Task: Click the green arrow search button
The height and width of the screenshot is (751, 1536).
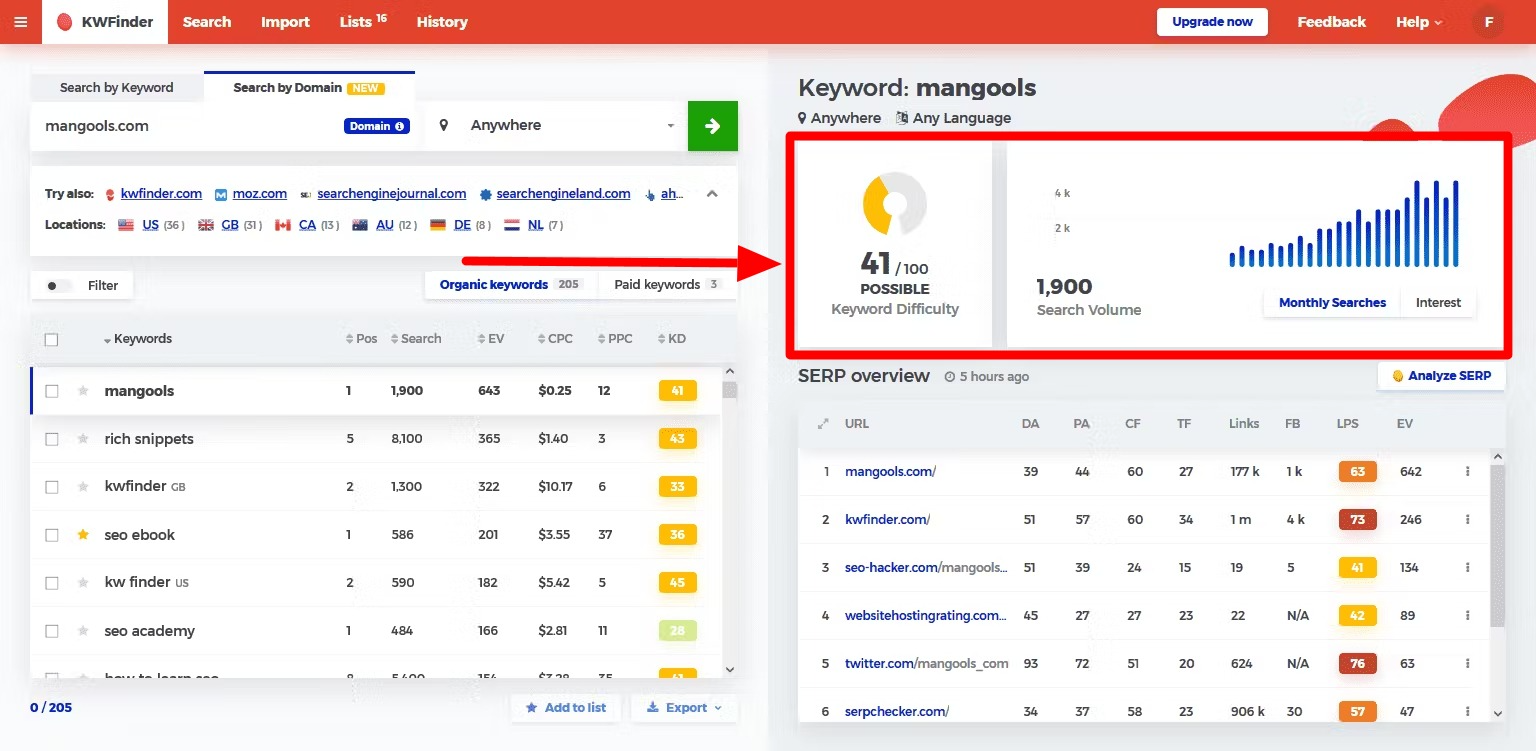Action: 713,126
